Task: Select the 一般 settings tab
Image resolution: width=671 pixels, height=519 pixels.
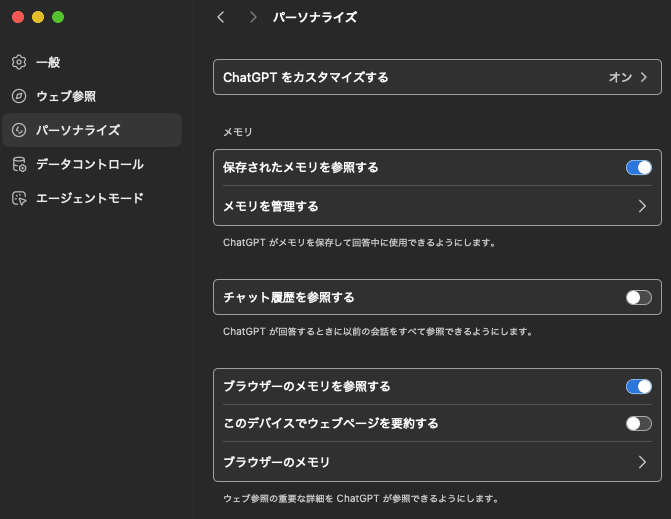Action: coord(48,62)
